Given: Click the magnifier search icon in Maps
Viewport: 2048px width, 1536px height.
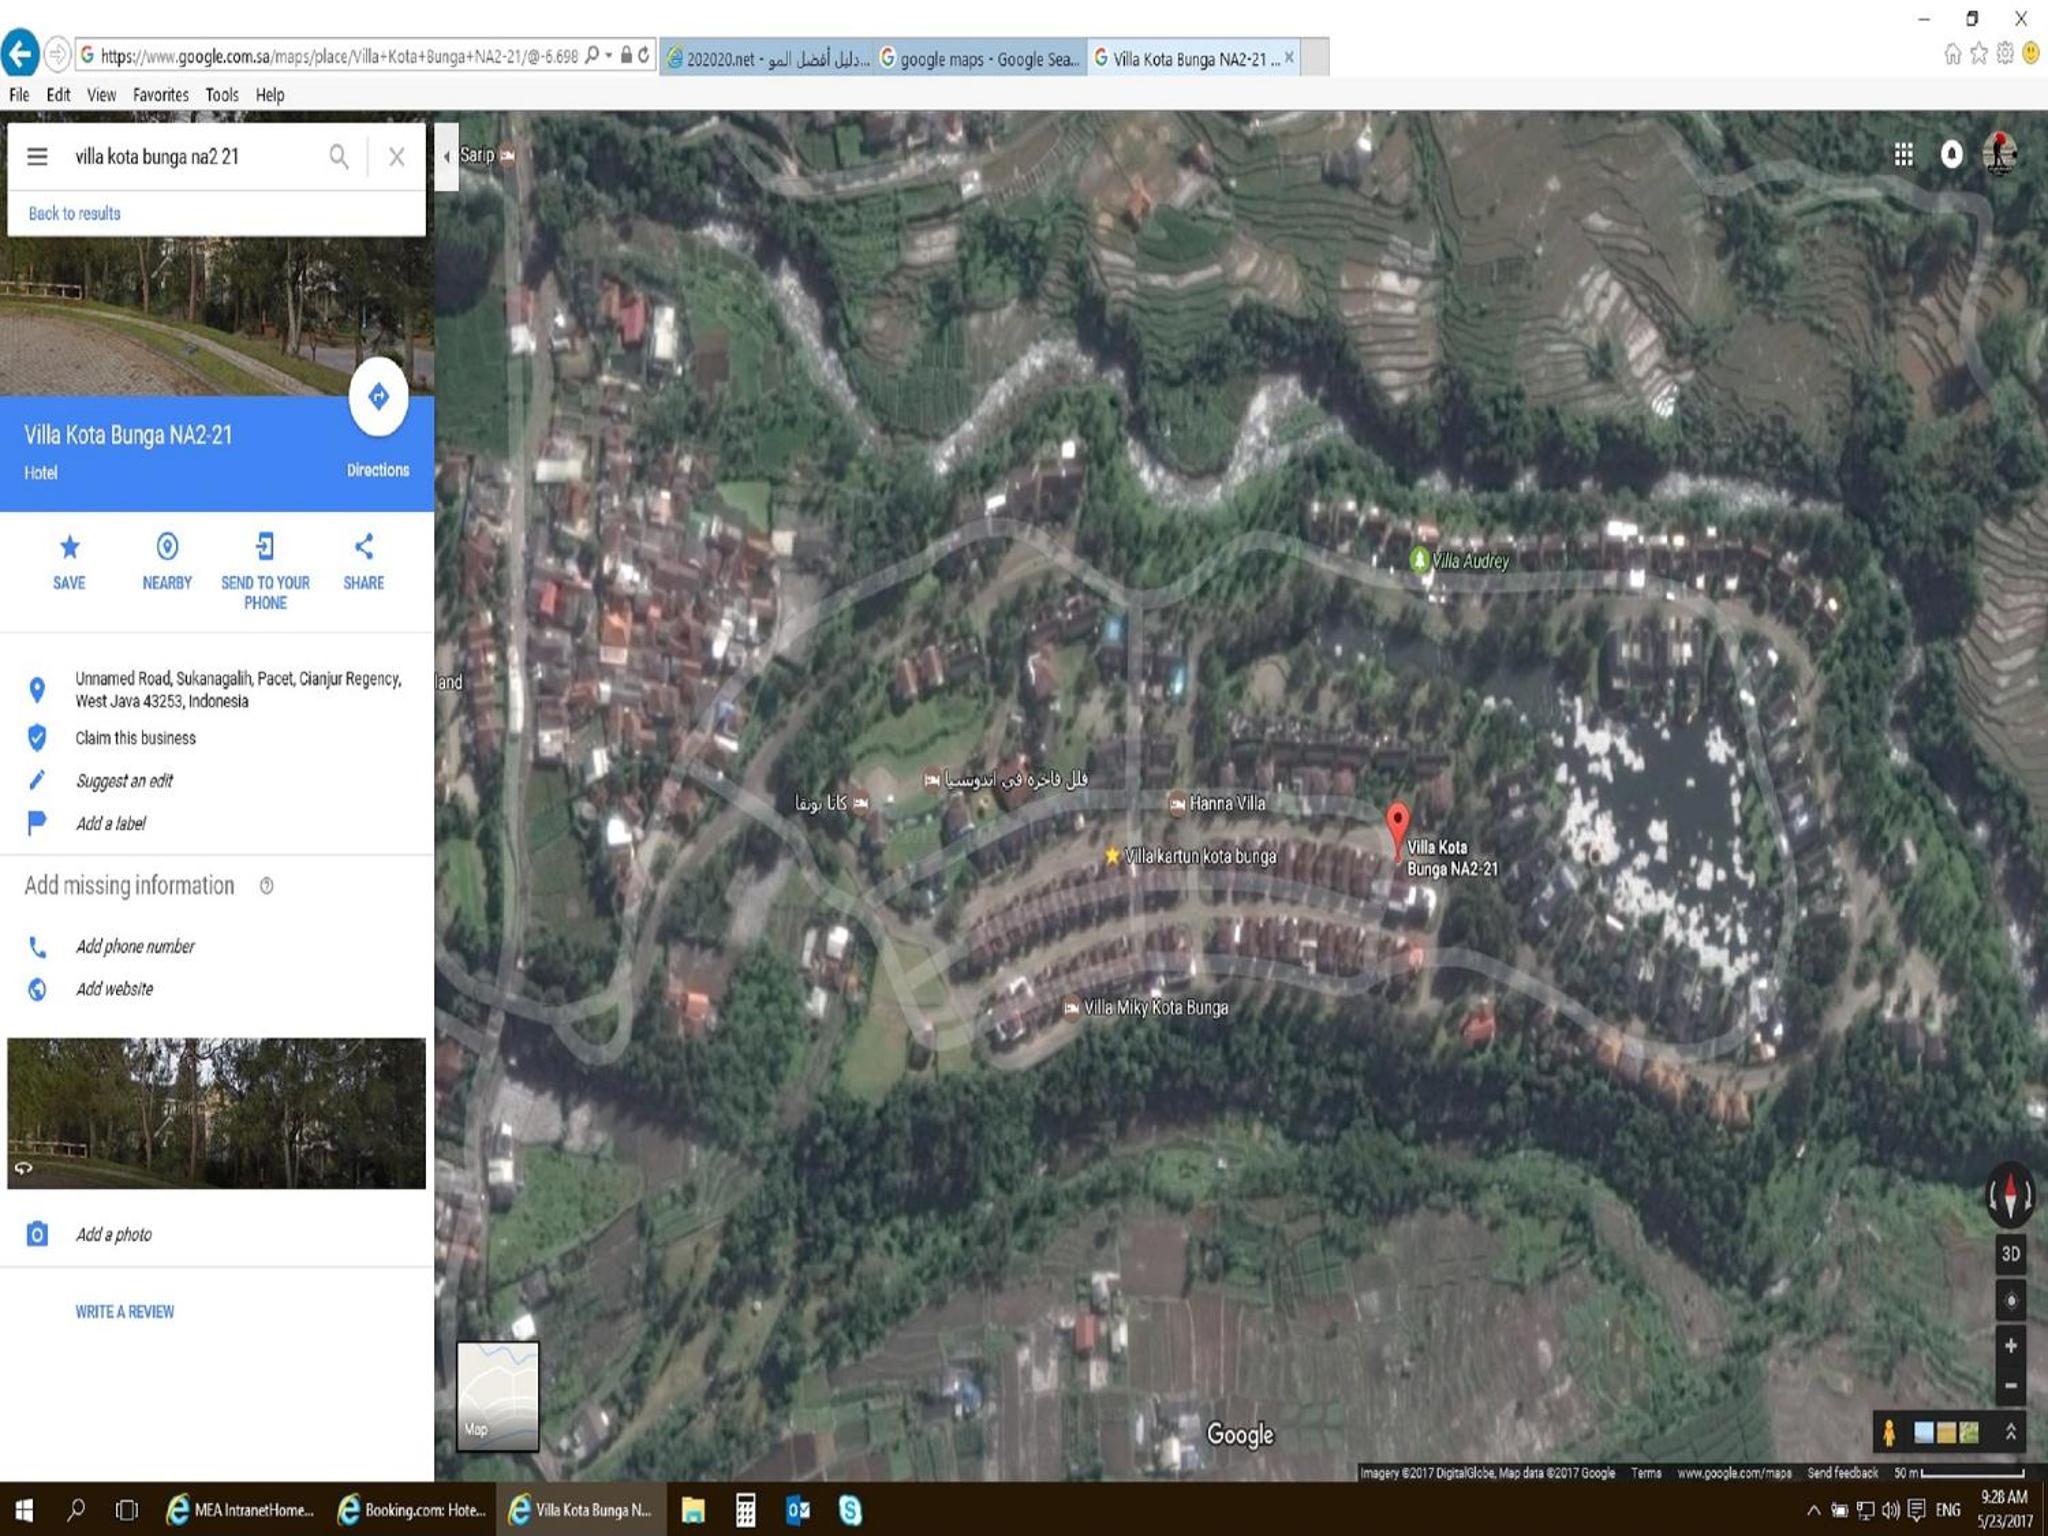Looking at the screenshot, I should [x=339, y=157].
